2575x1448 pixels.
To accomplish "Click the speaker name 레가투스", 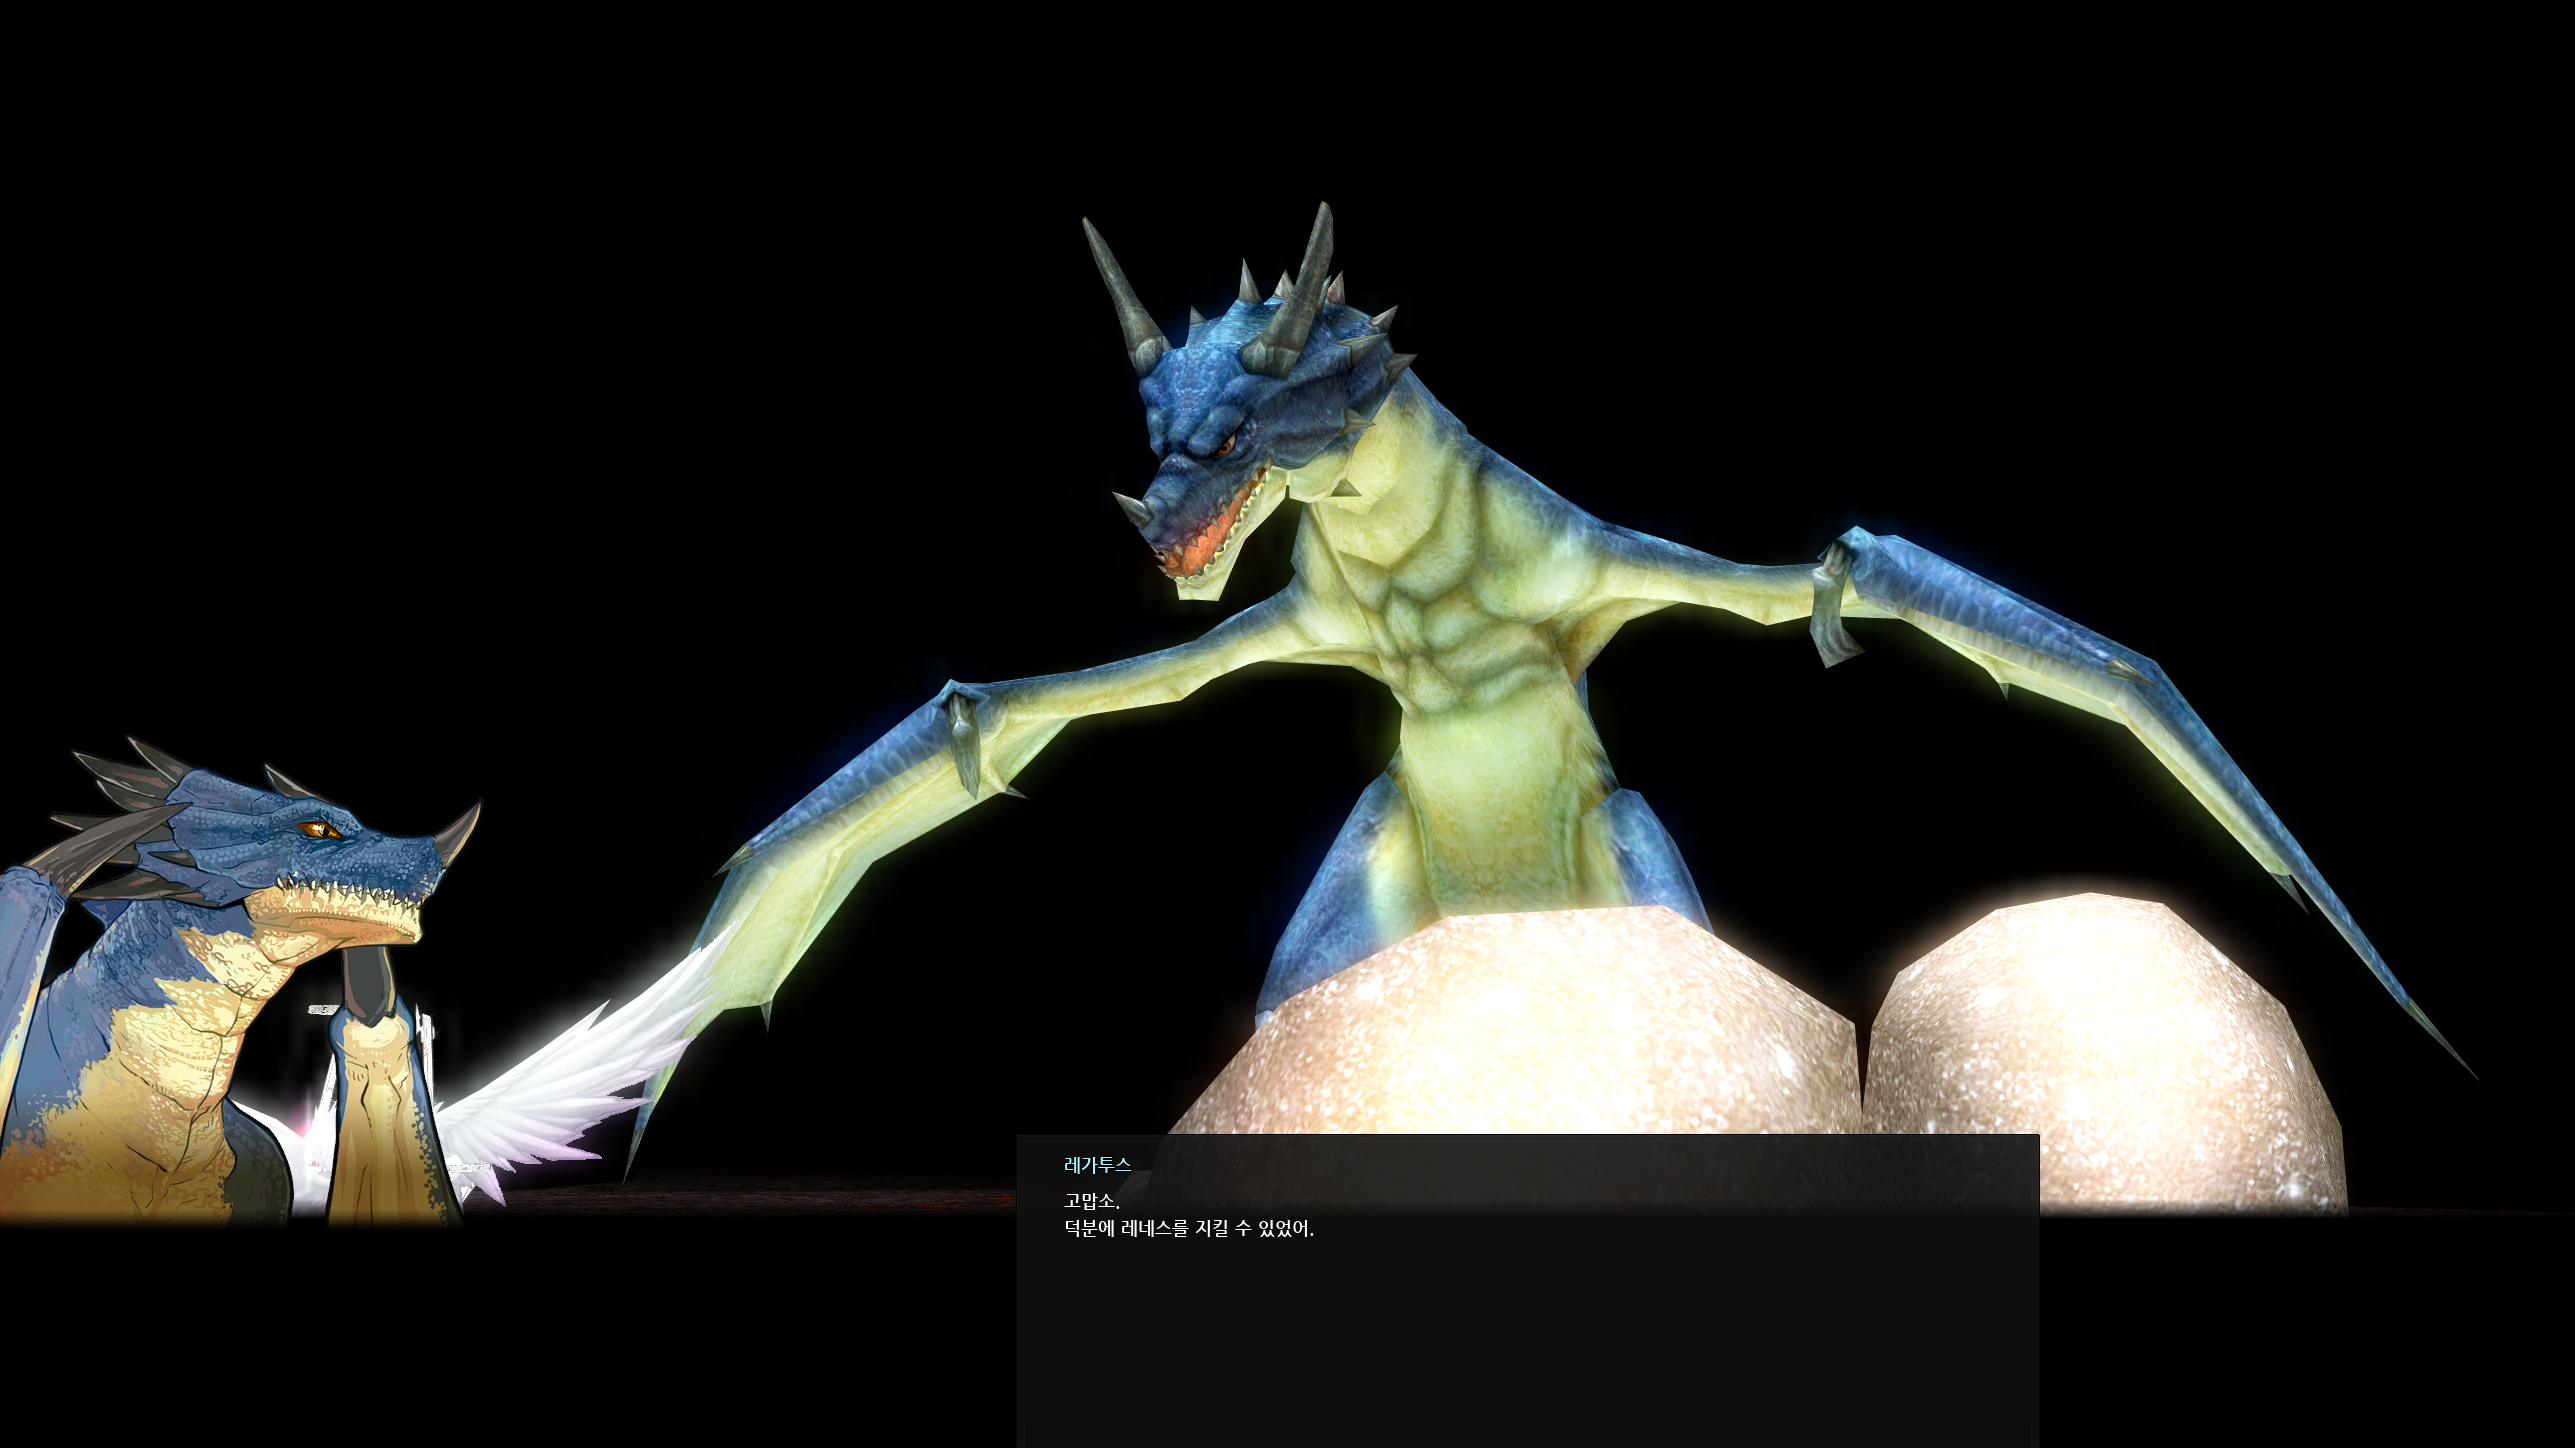I will pyautogui.click(x=1097, y=1164).
